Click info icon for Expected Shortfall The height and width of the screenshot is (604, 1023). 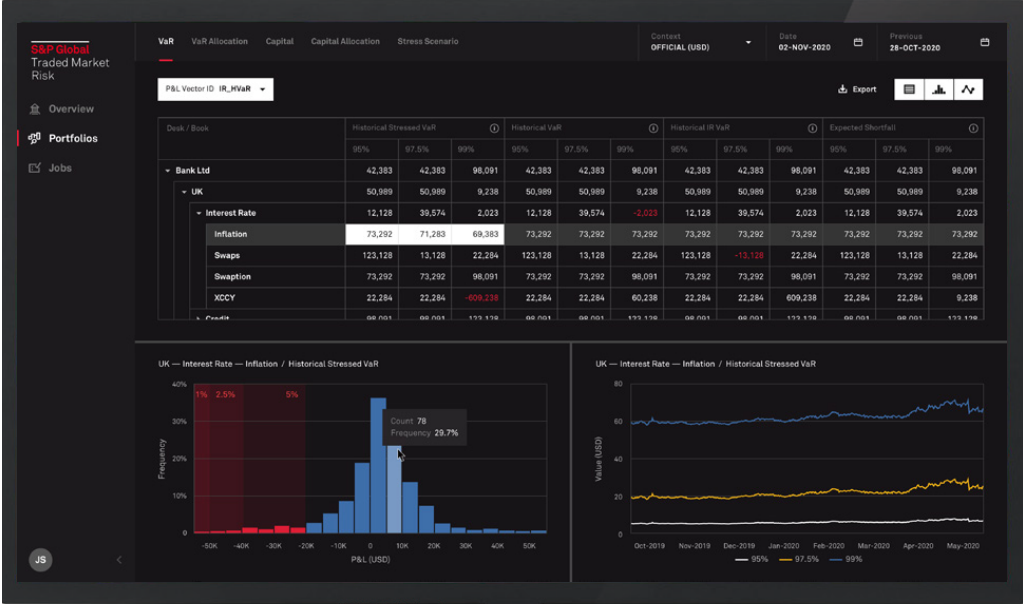[x=971, y=128]
